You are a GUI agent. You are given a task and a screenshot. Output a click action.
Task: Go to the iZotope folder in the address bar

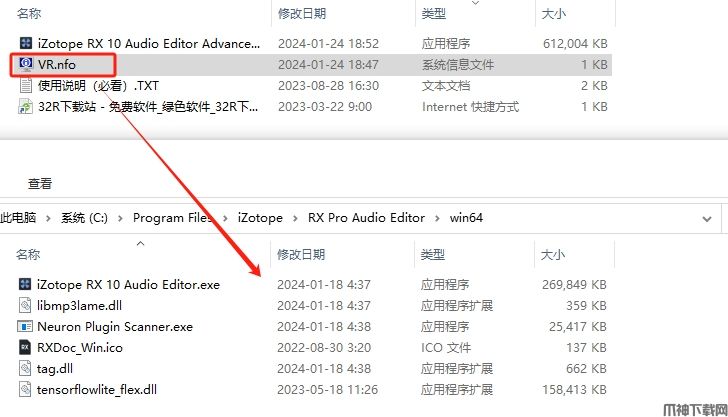(x=260, y=218)
